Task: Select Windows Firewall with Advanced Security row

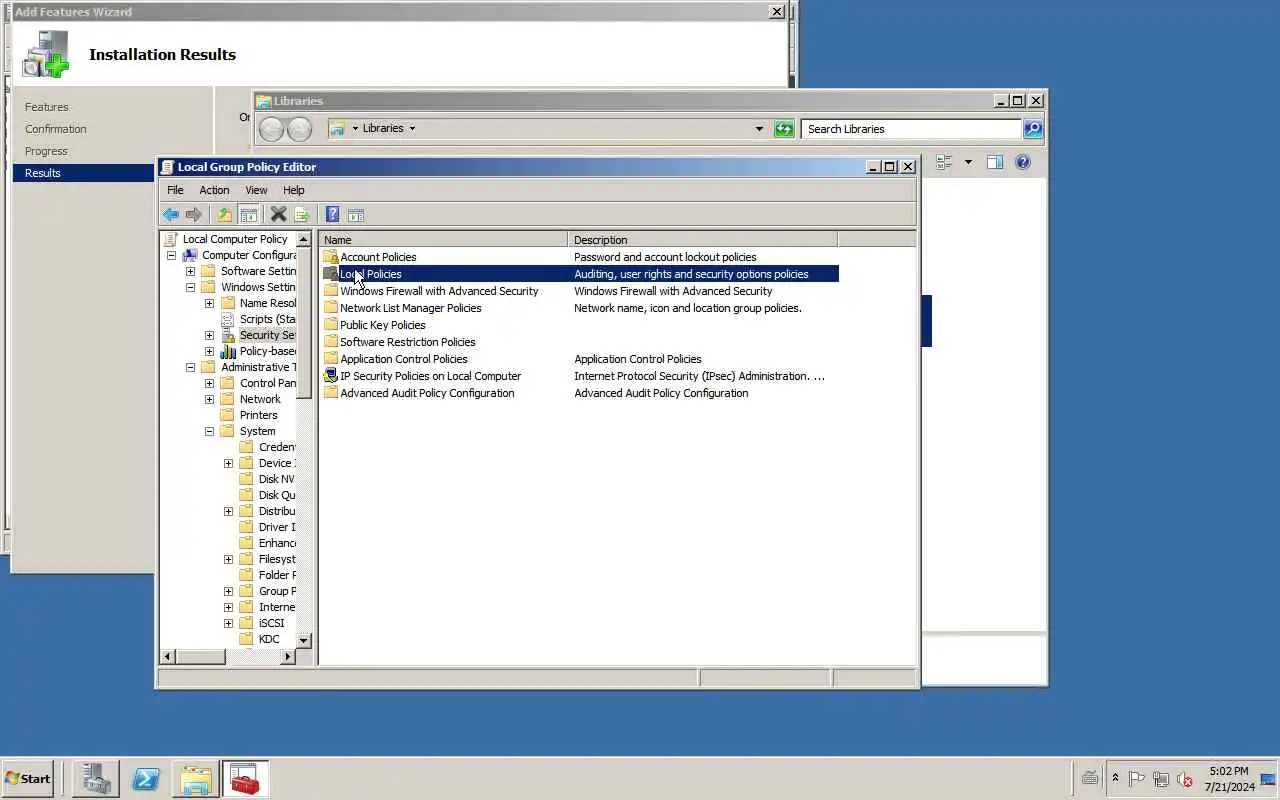Action: pyautogui.click(x=580, y=291)
